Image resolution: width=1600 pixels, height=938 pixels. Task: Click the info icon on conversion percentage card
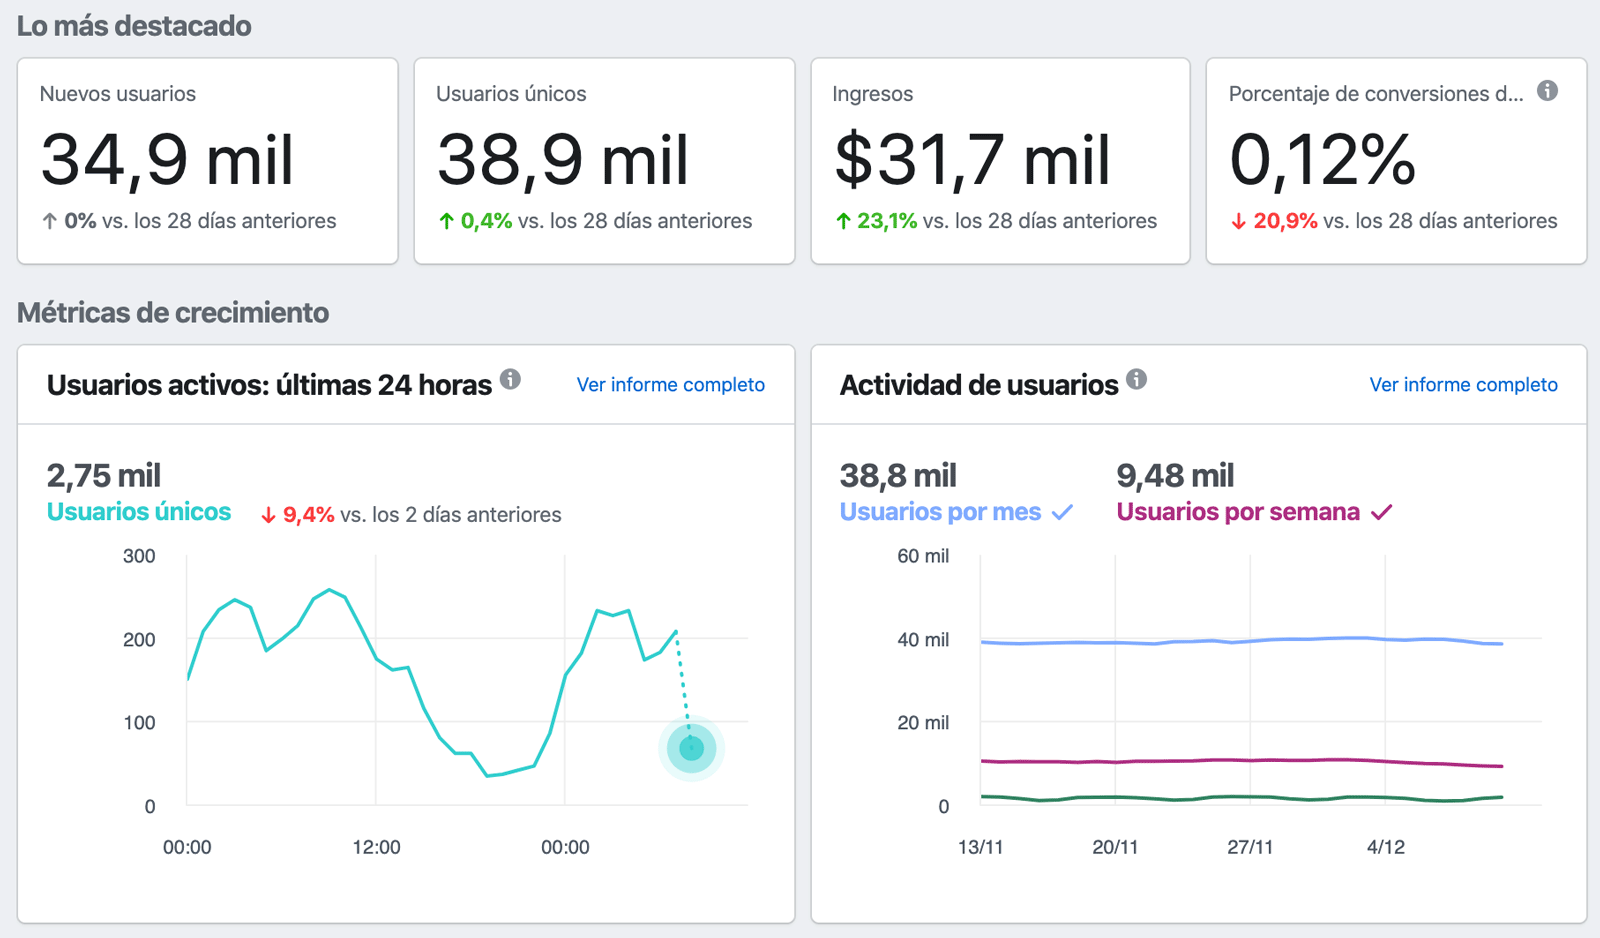click(1547, 91)
